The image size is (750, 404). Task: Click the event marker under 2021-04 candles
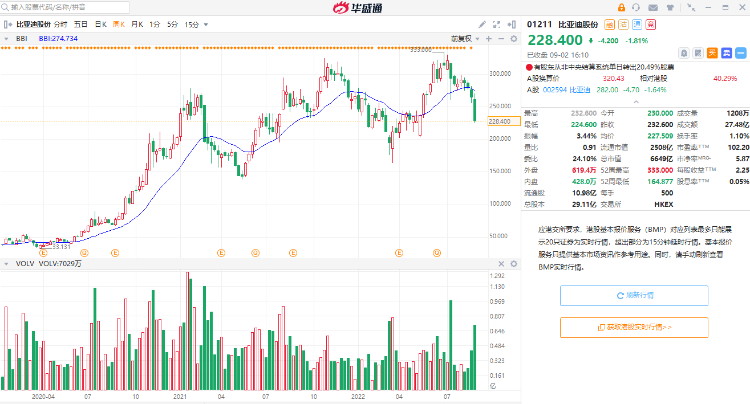pyautogui.click(x=221, y=253)
